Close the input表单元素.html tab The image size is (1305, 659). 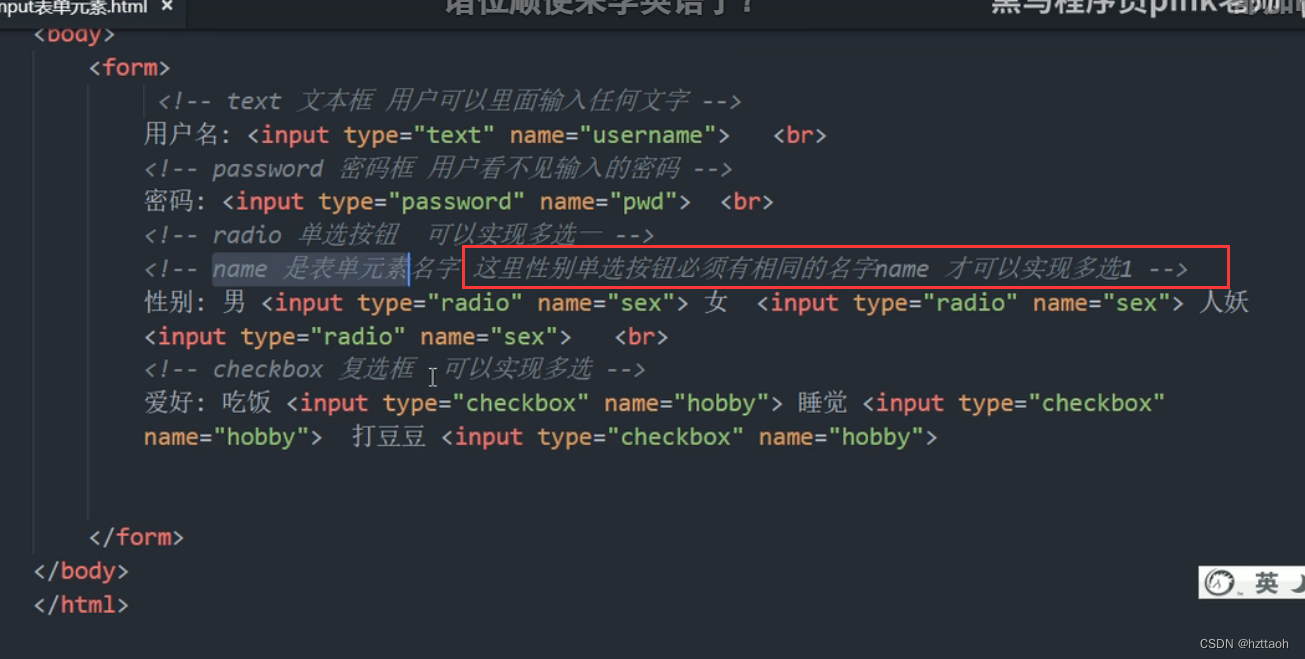[166, 8]
